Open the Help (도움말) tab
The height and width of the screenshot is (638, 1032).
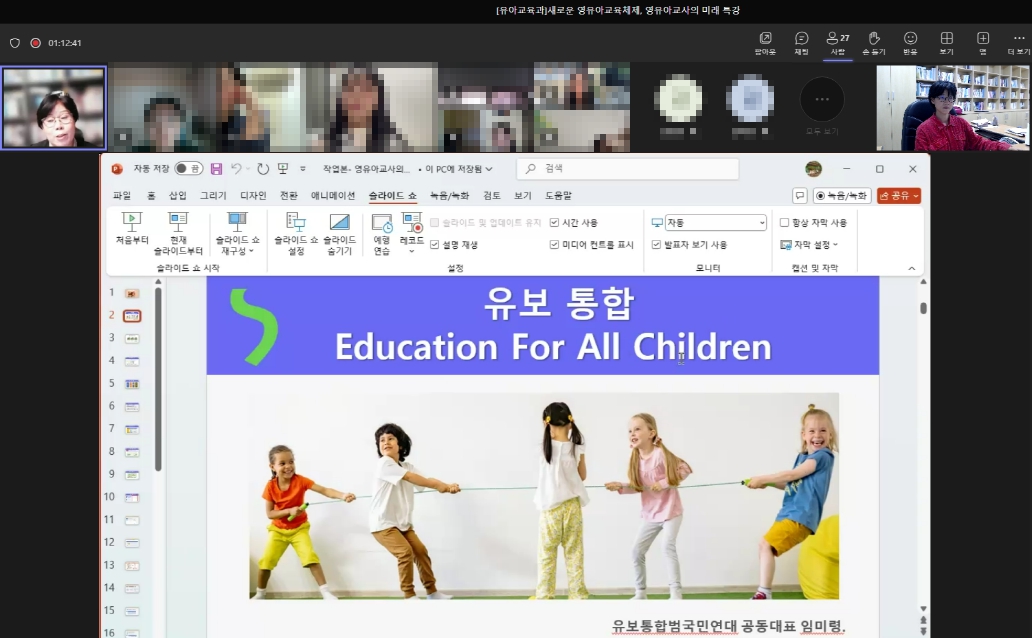tap(558, 196)
